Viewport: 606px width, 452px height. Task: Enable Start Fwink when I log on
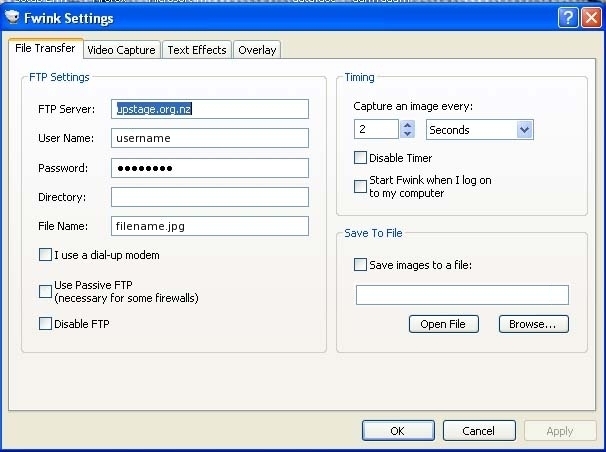point(360,186)
